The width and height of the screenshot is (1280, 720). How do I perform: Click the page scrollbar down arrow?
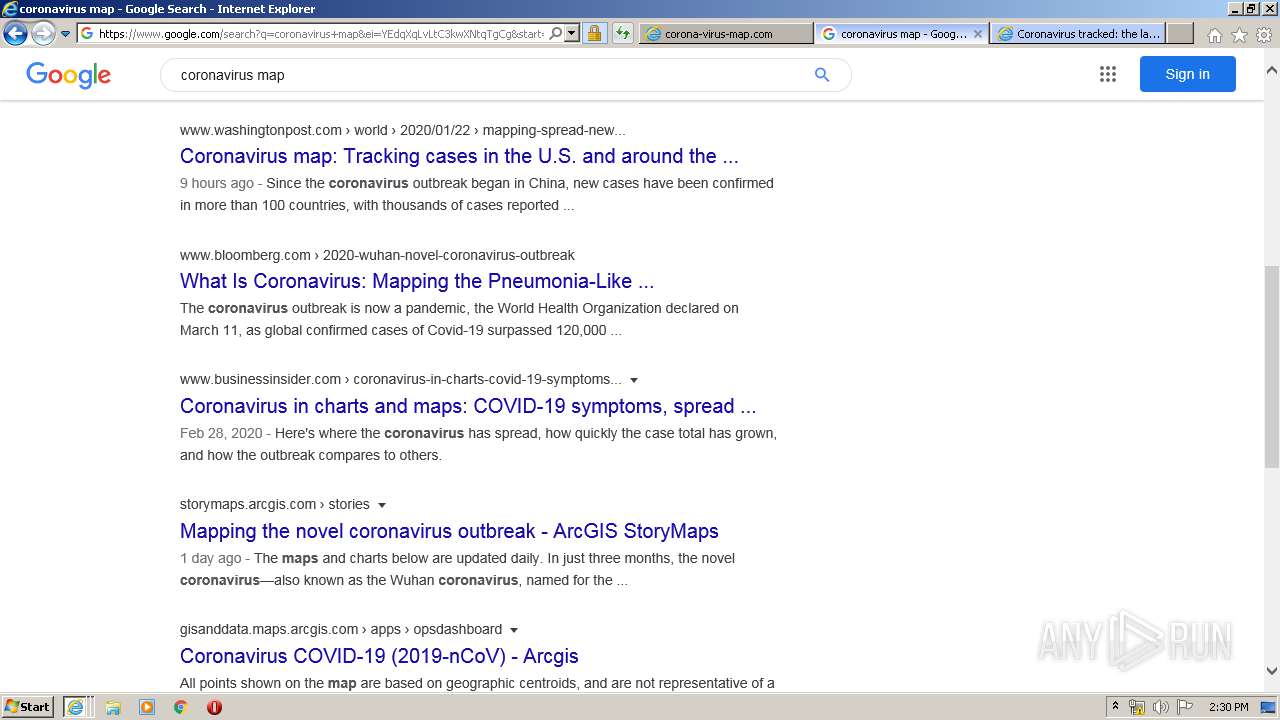(x=1271, y=671)
